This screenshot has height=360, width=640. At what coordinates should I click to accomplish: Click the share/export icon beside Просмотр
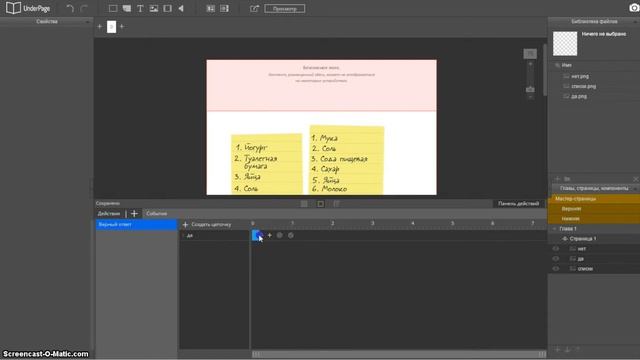[254, 8]
